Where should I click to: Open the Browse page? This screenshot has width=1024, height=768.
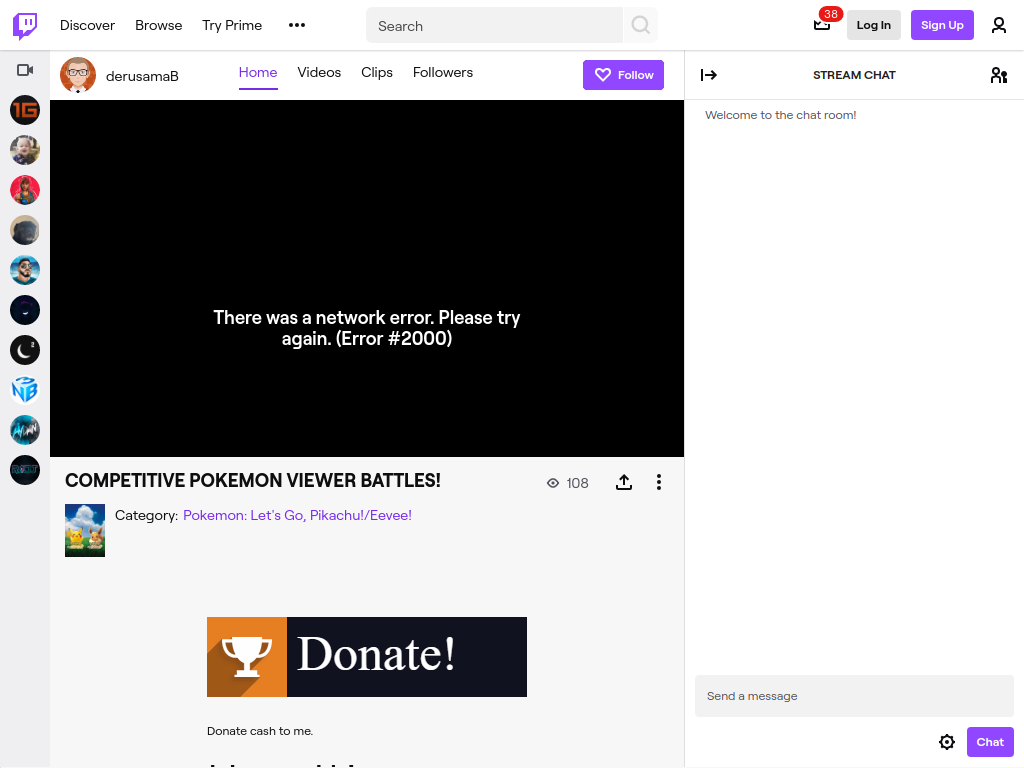click(x=159, y=25)
